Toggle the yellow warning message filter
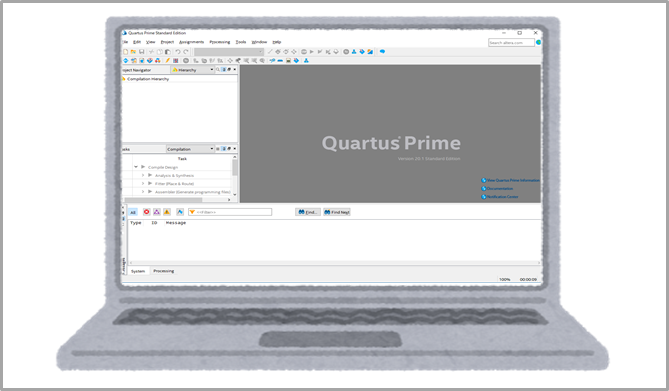The image size is (669, 391). point(167,212)
